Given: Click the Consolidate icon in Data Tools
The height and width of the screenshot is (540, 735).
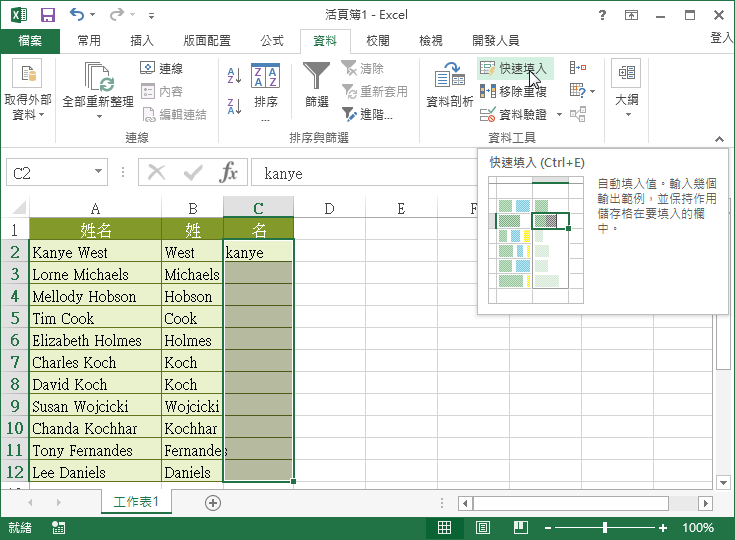Looking at the screenshot, I should point(578,68).
